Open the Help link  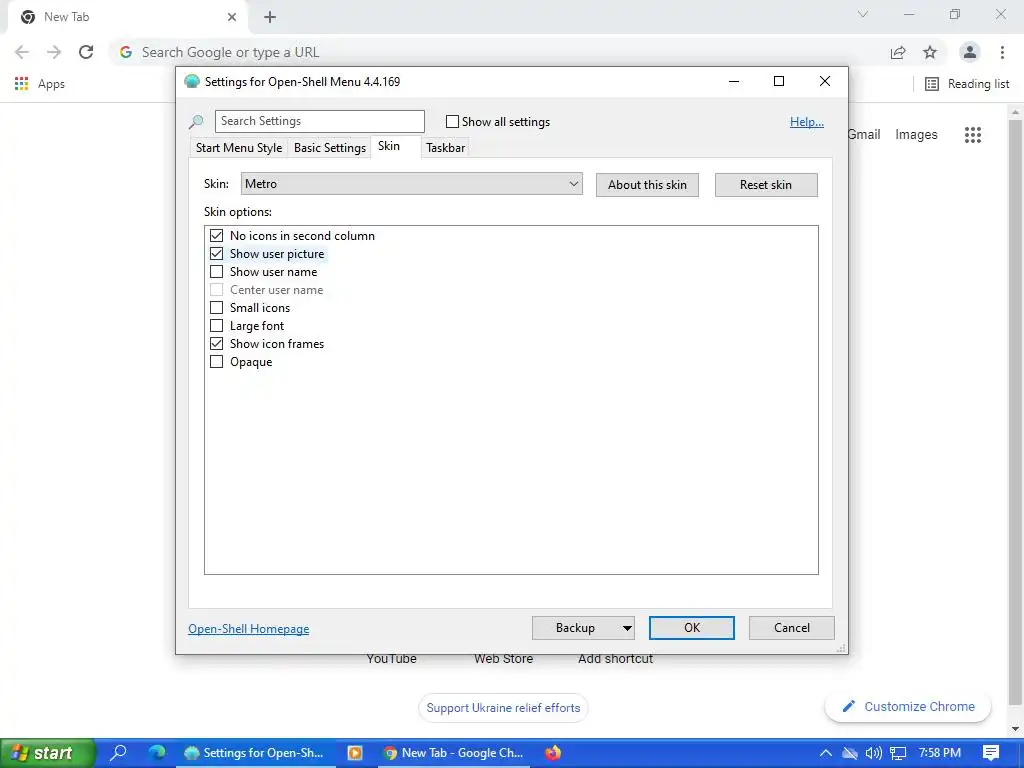pos(807,121)
